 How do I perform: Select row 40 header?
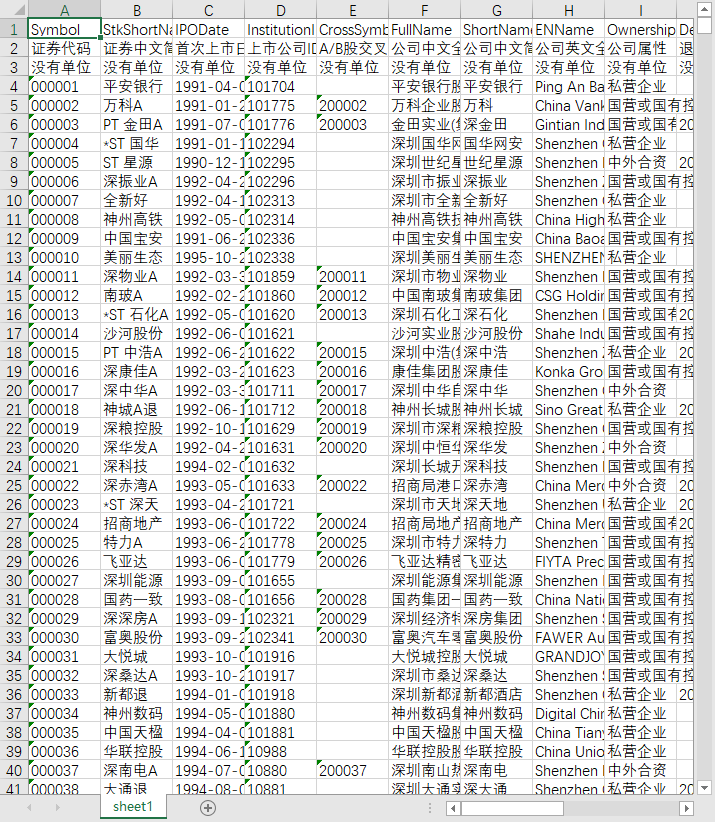(14, 771)
